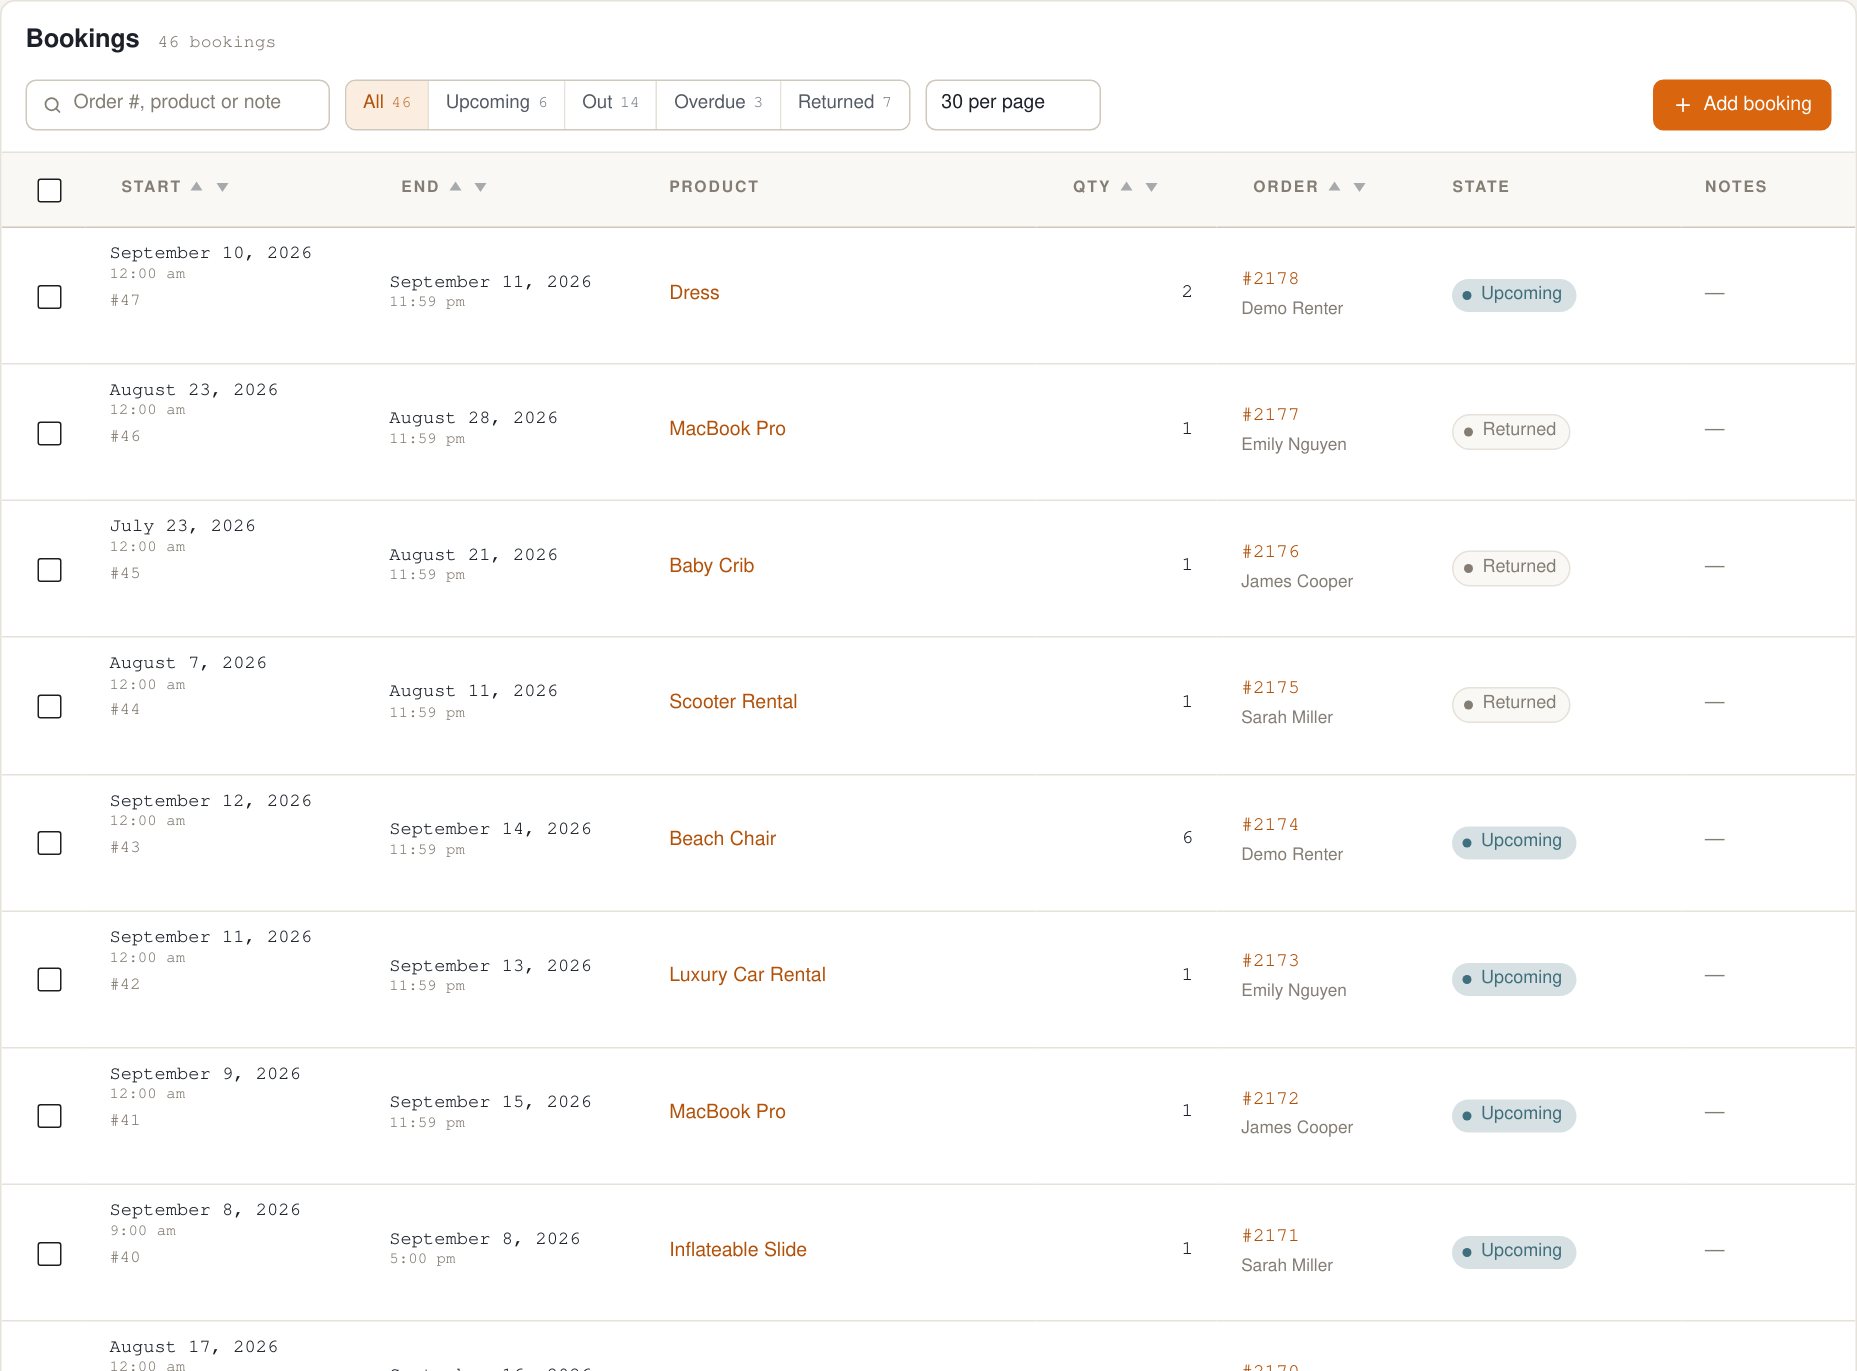Image resolution: width=1857 pixels, height=1371 pixels.
Task: Select checkbox for booking #46 MacBook Pro
Action: point(49,433)
